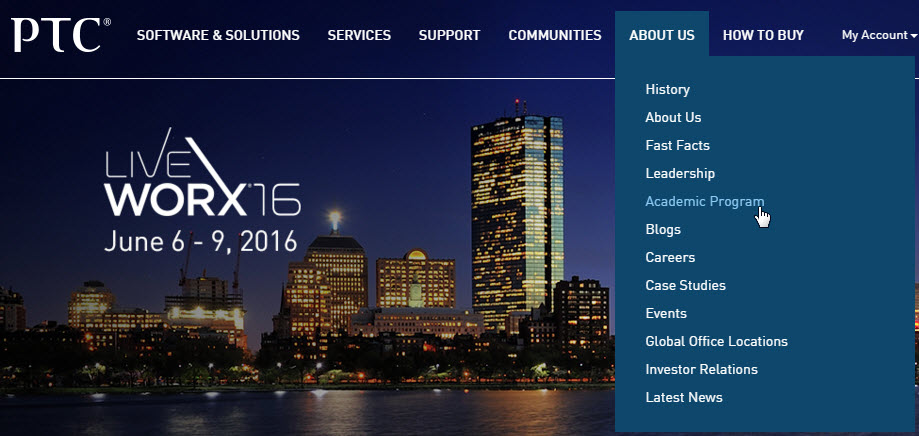The image size is (919, 436).
Task: Click the LiveWorx 16 banner logo
Action: 203,173
